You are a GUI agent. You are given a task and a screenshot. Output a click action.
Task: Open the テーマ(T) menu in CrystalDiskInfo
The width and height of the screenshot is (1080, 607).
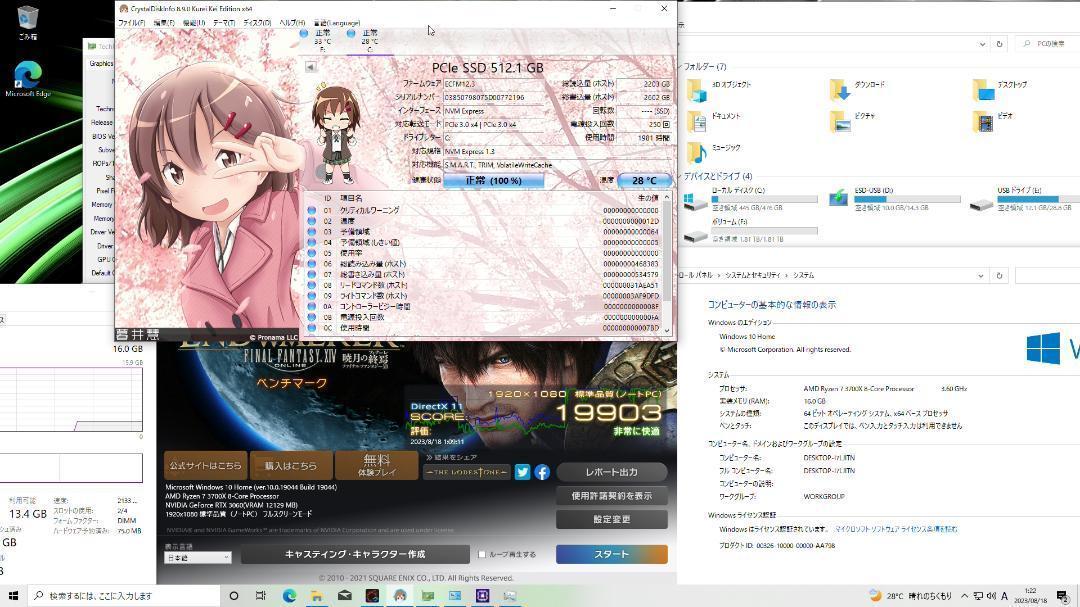tap(224, 23)
